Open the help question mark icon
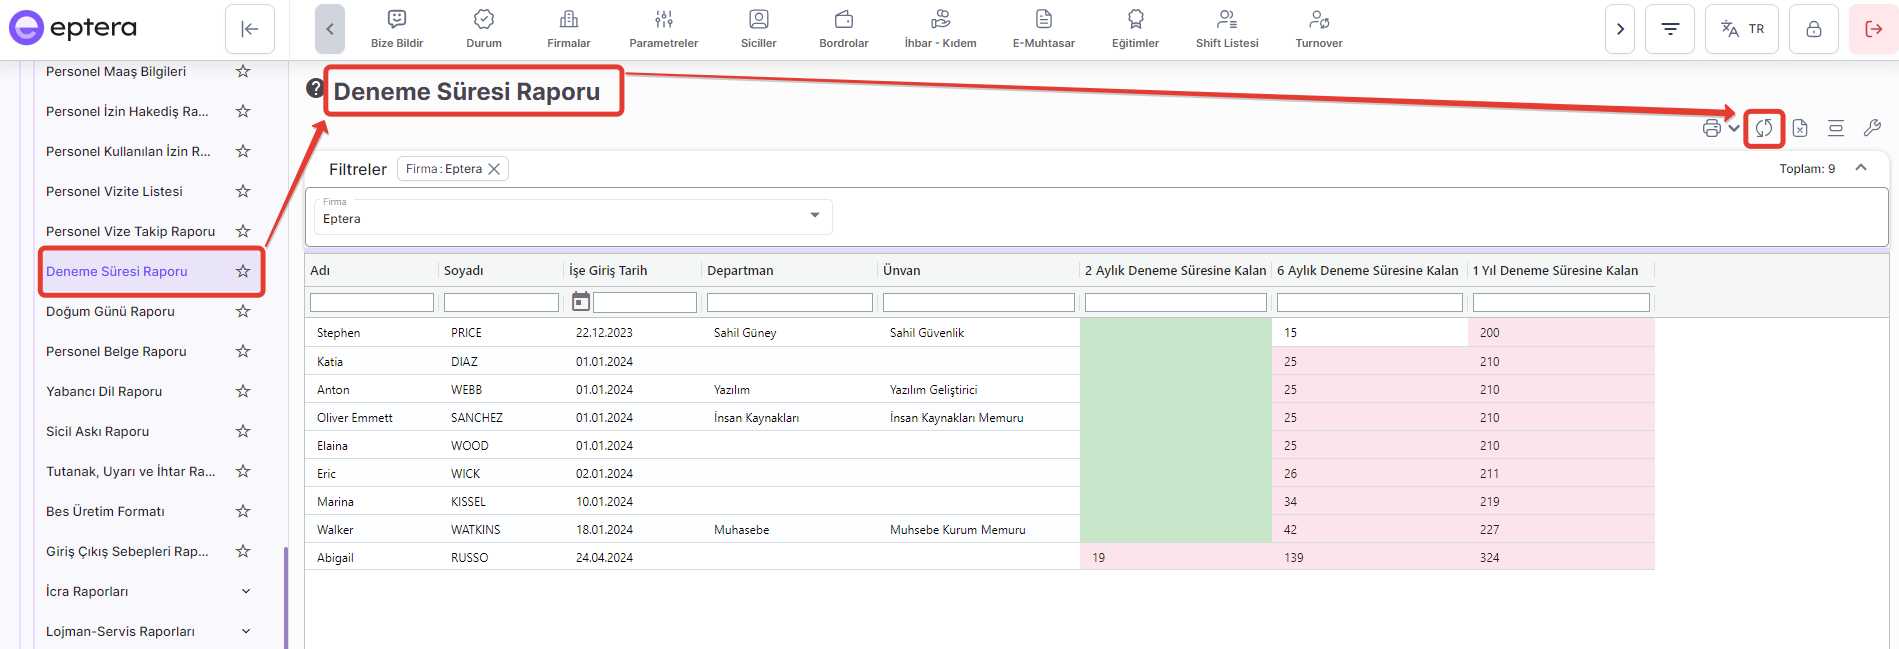 315,88
